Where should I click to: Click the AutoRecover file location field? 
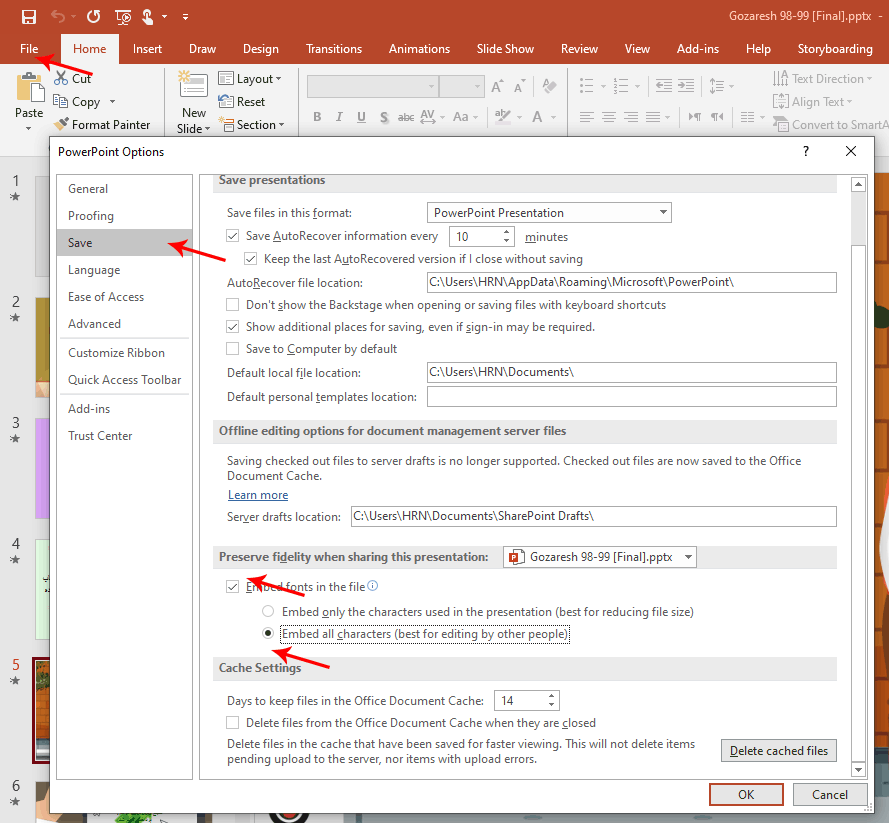[x=631, y=283]
